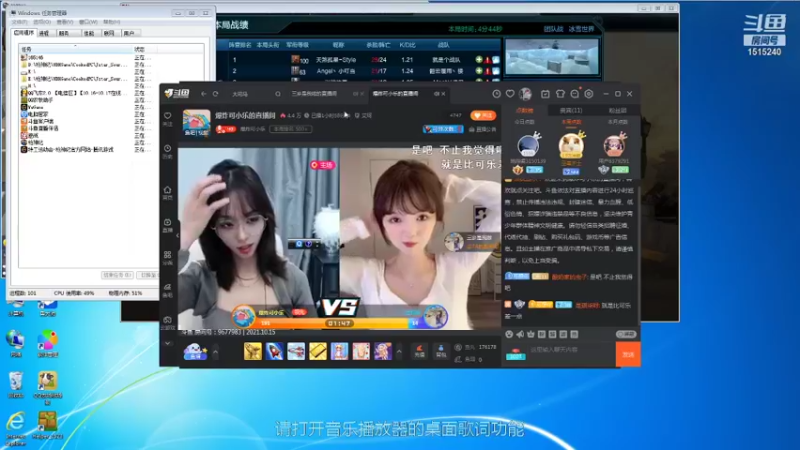Click the crown icon in the chat toolbar
800x450 pixels.
[x=531, y=334]
